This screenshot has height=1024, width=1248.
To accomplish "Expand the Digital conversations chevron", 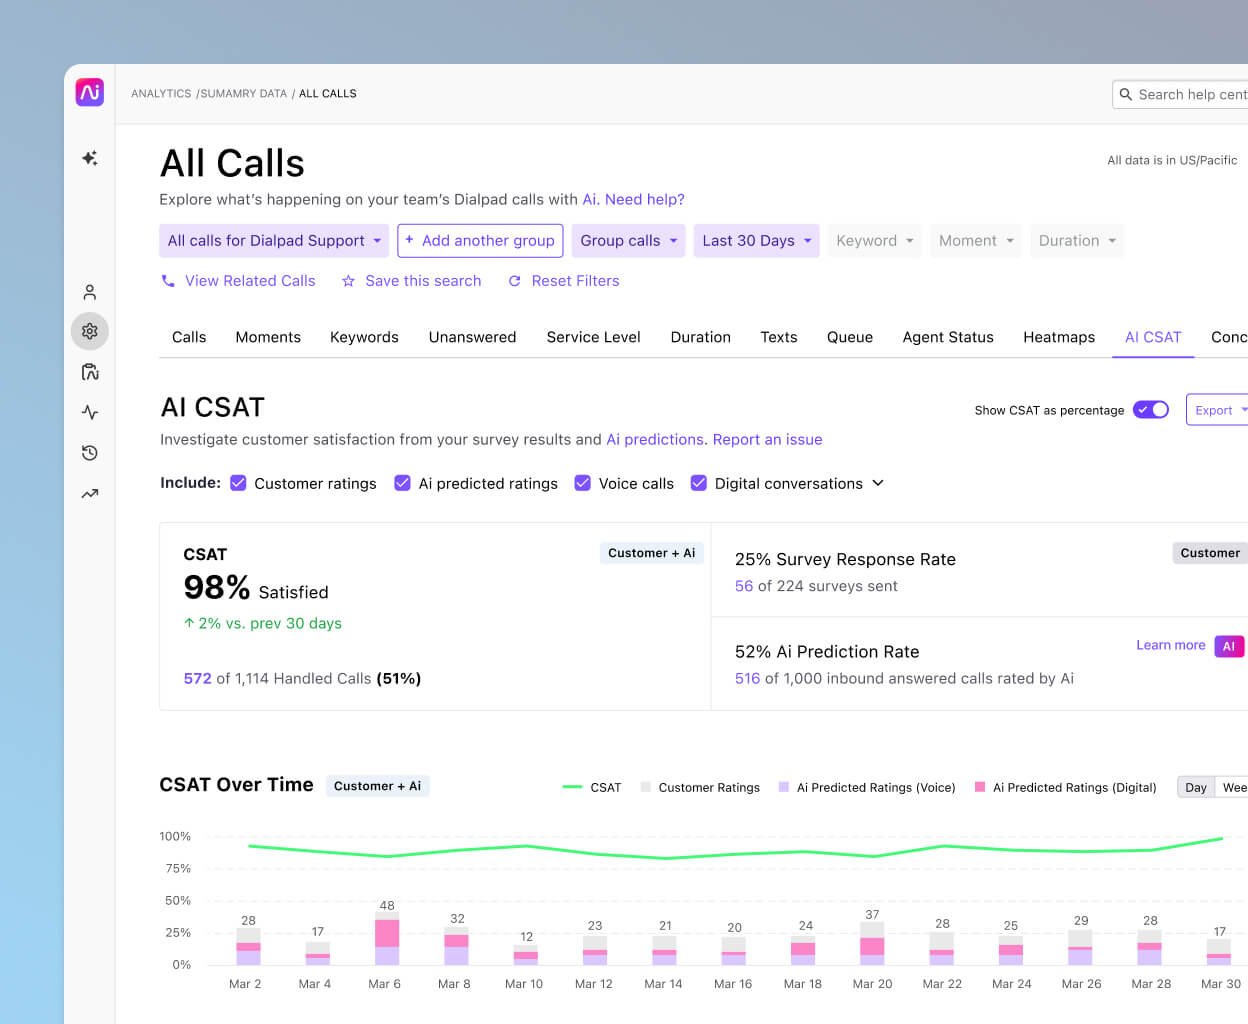I will click(x=878, y=483).
